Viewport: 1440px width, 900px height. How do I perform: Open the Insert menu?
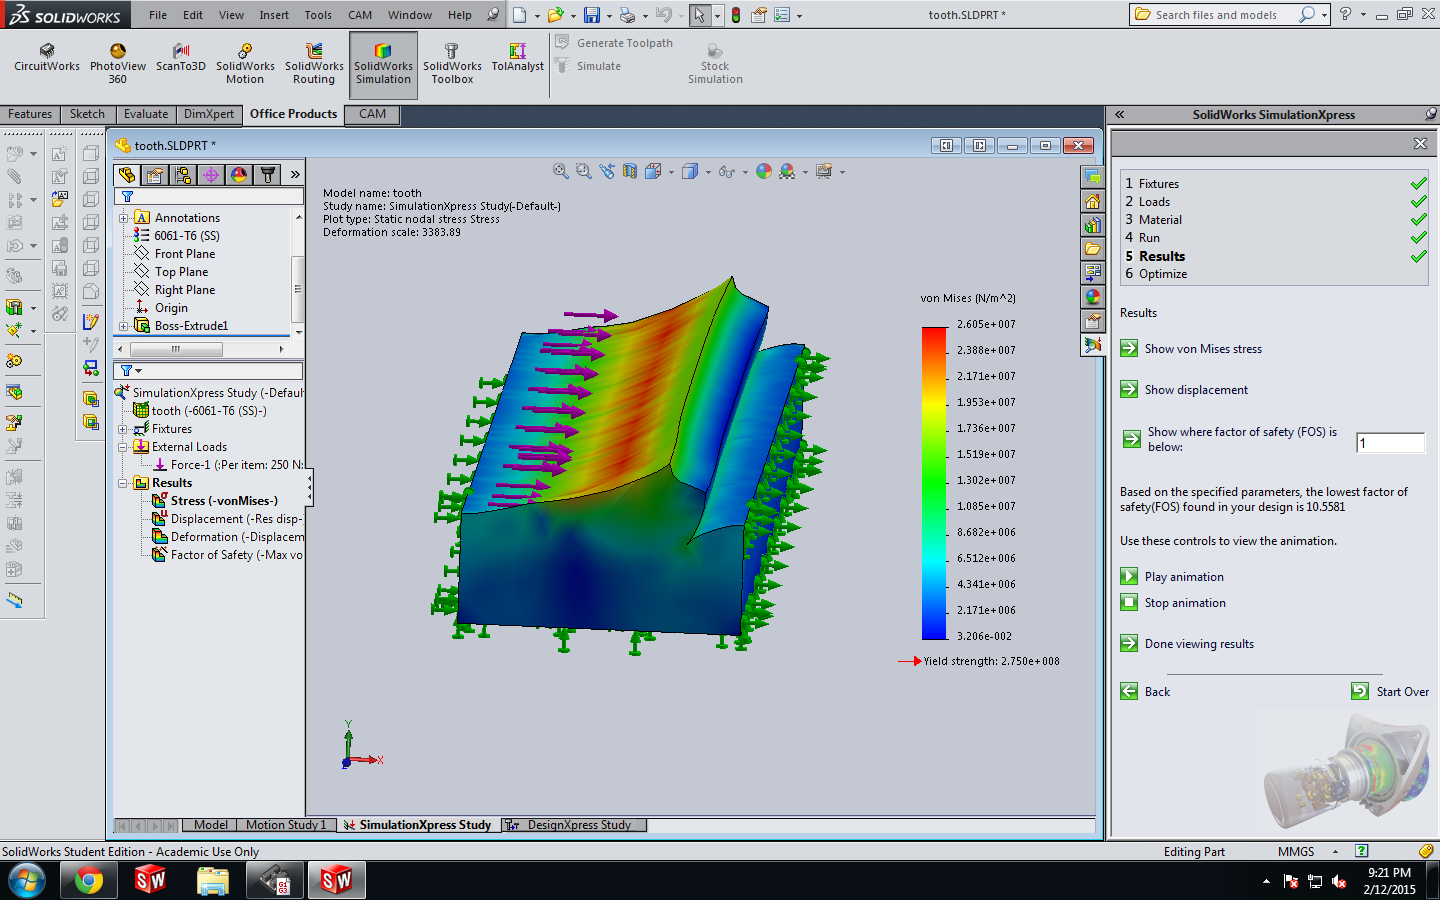[274, 15]
